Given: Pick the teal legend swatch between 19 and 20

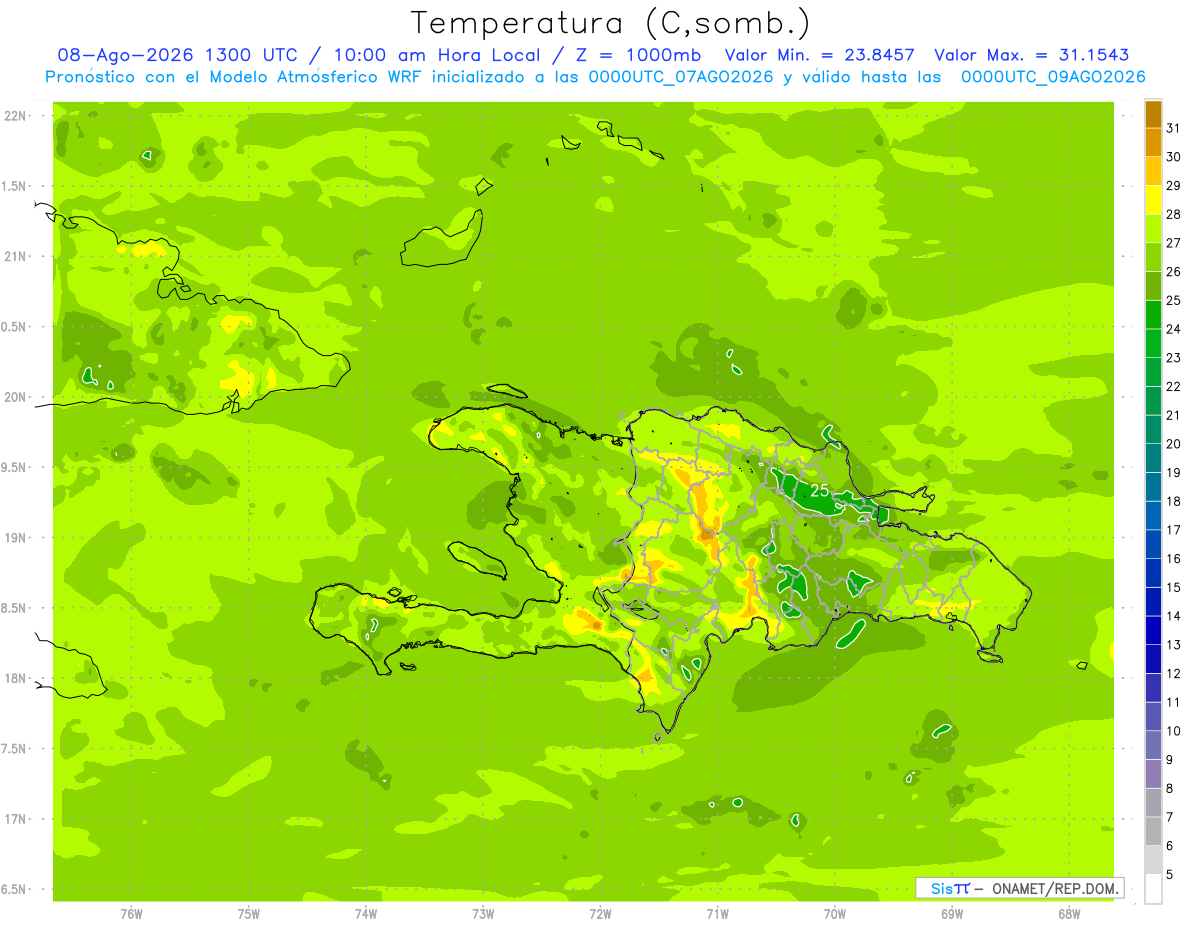Looking at the screenshot, I should click(1153, 458).
